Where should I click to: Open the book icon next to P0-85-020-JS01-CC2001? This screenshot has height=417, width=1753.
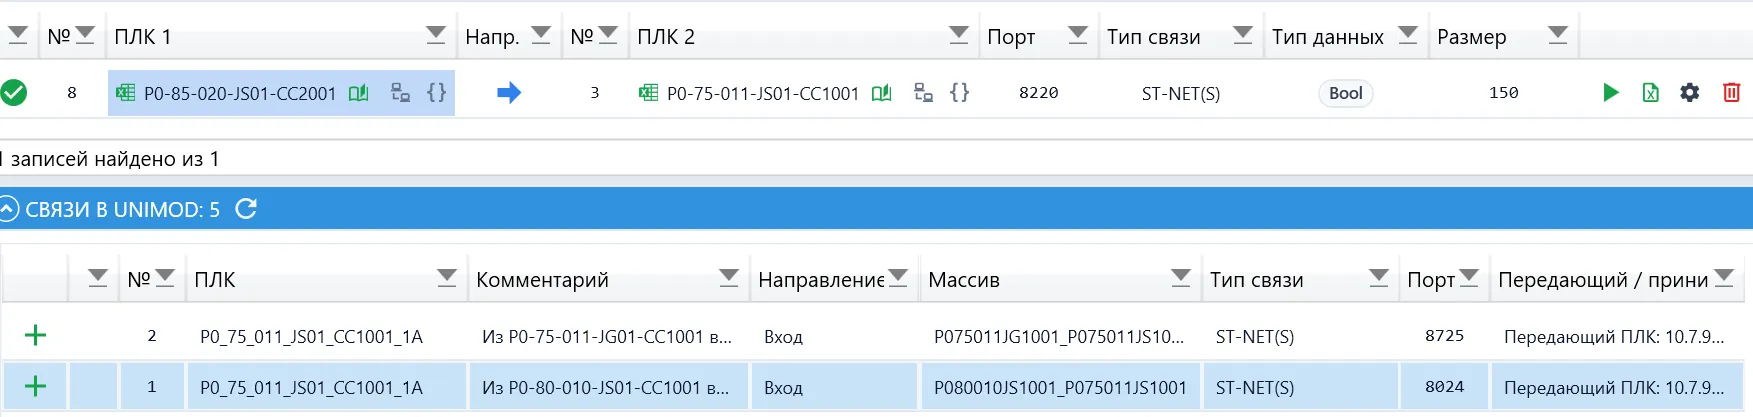coord(358,93)
